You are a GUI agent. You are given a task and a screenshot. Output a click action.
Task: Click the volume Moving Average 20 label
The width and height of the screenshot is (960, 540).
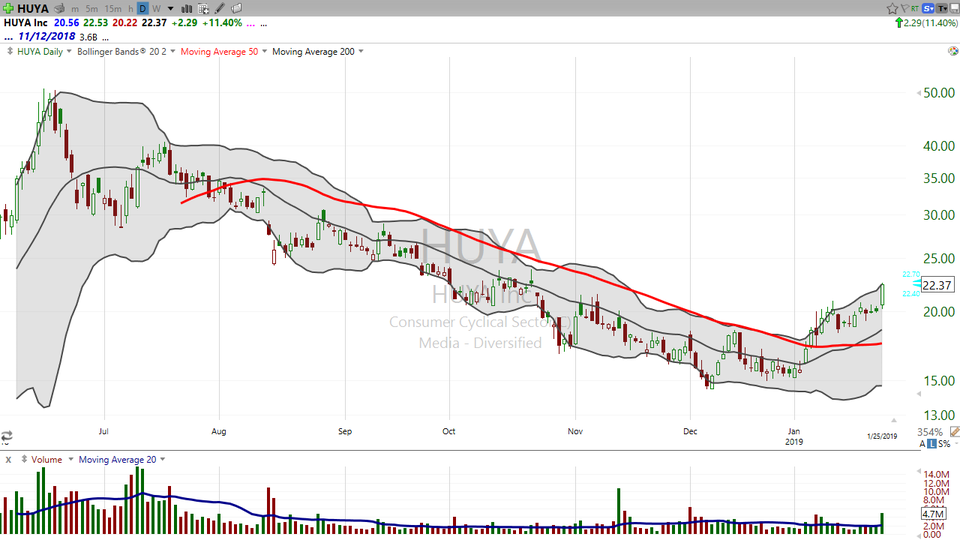coord(117,459)
